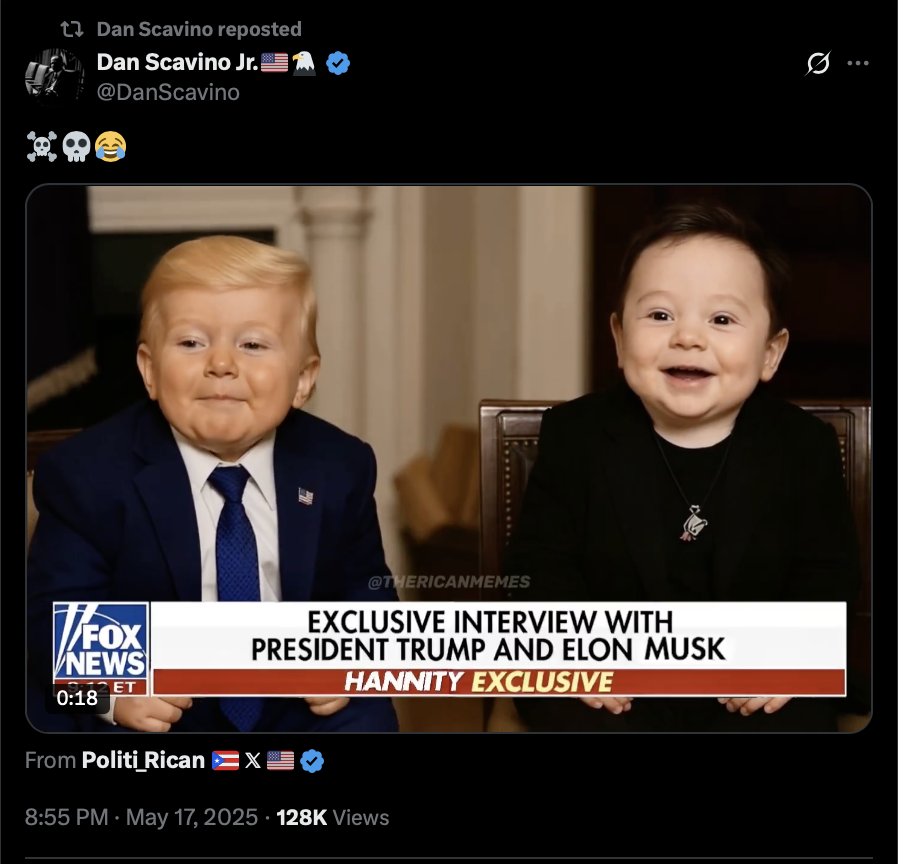Click the 'Dan Scavino reposted' label
Image resolution: width=898 pixels, height=864 pixels.
(199, 29)
